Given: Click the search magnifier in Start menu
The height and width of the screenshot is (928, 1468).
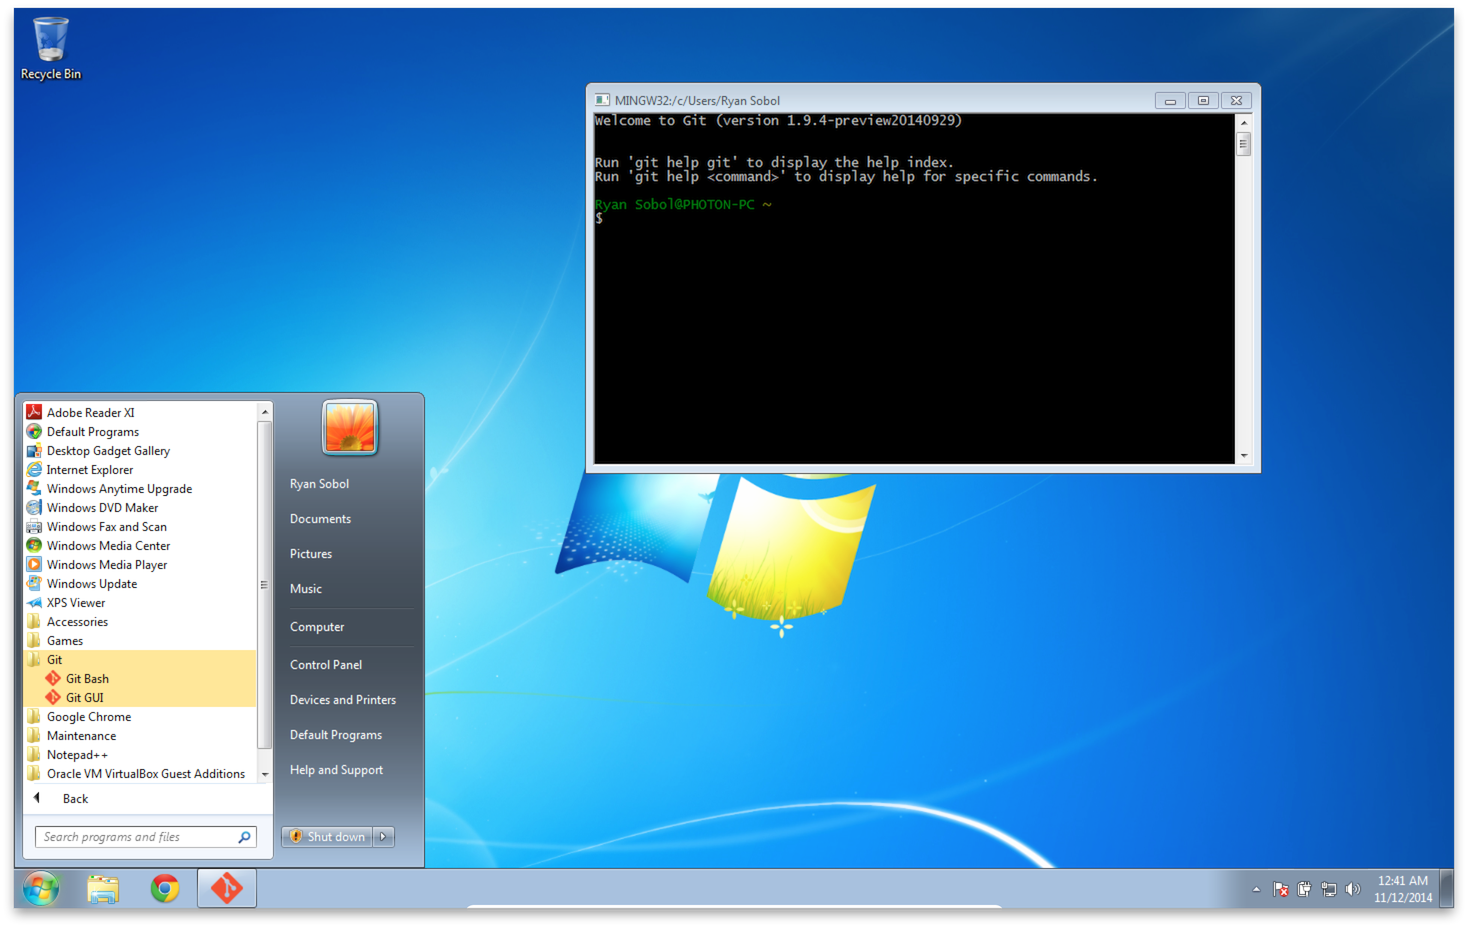Looking at the screenshot, I should coord(244,837).
